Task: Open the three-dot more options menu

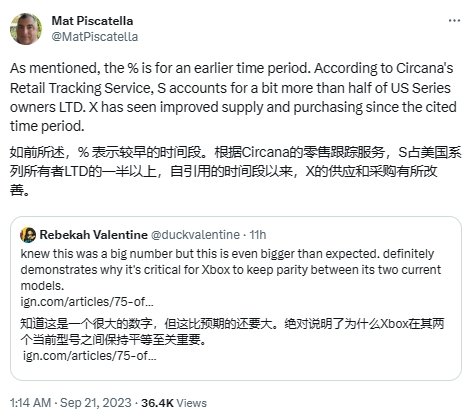Action: (x=454, y=21)
